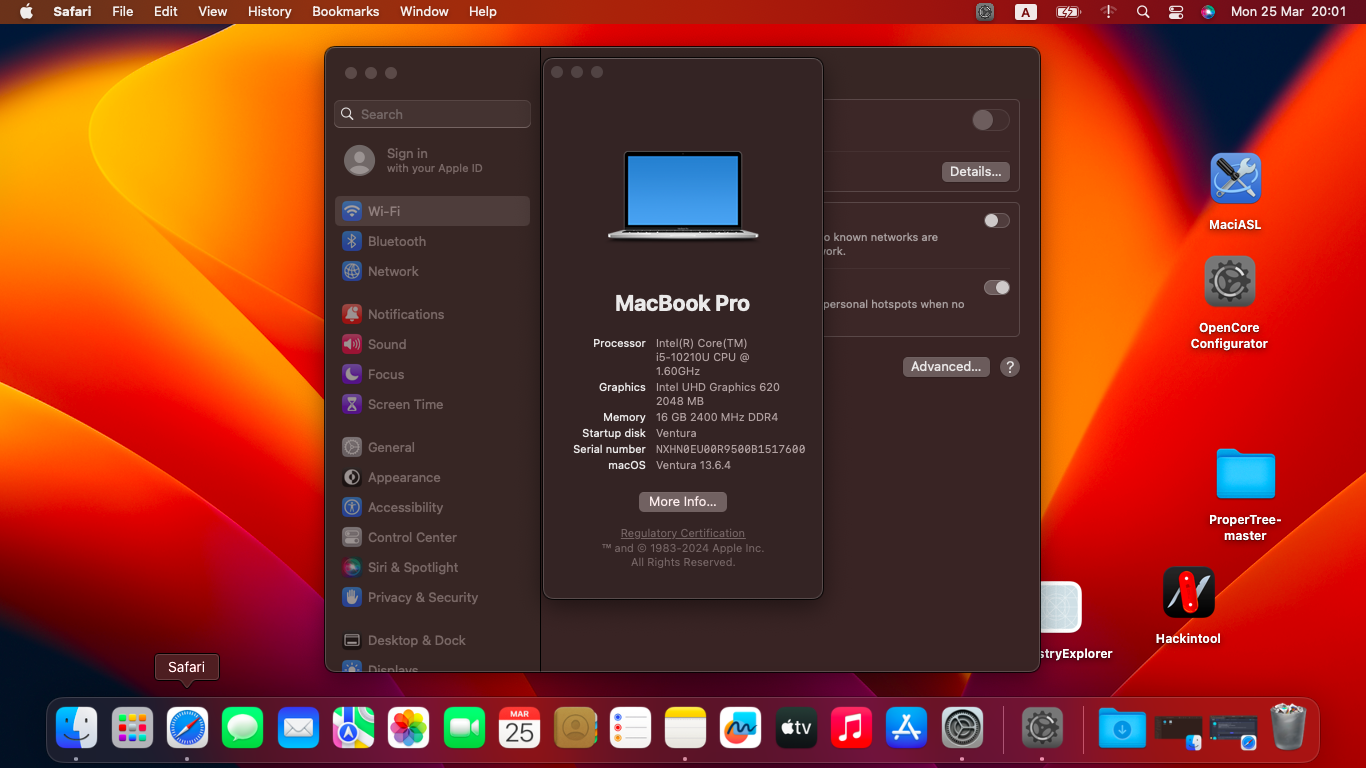Viewport: 1366px width, 768px height.
Task: Launch Hackintool from the desktop
Action: tap(1188, 593)
